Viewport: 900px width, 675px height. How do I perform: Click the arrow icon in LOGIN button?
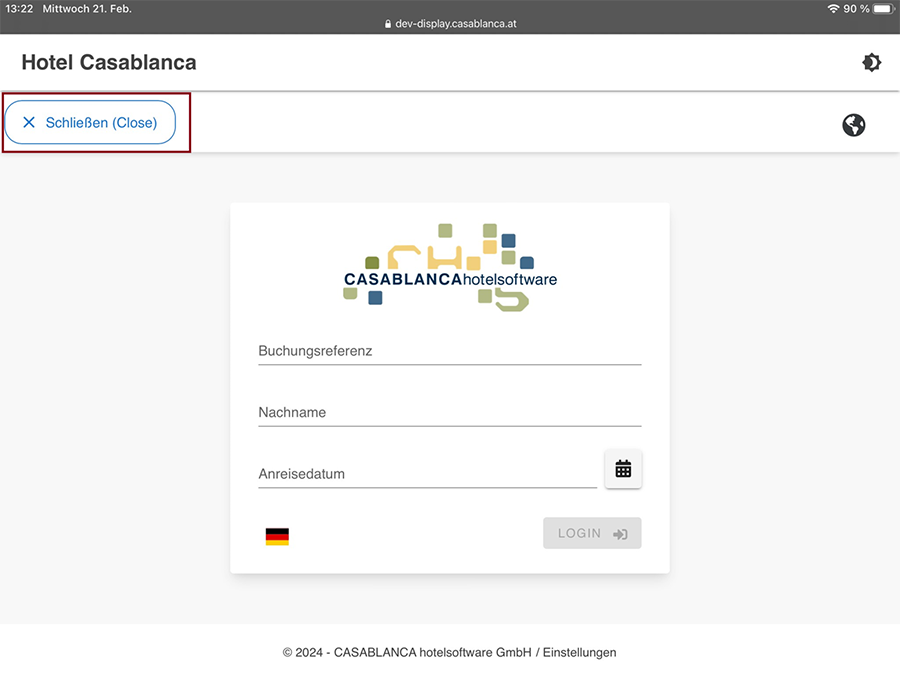tap(621, 534)
